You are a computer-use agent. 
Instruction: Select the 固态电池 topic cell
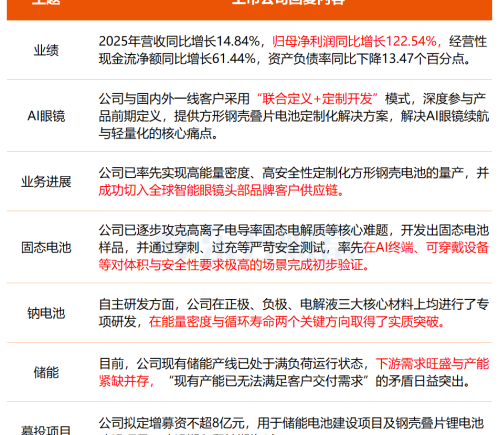point(46,247)
